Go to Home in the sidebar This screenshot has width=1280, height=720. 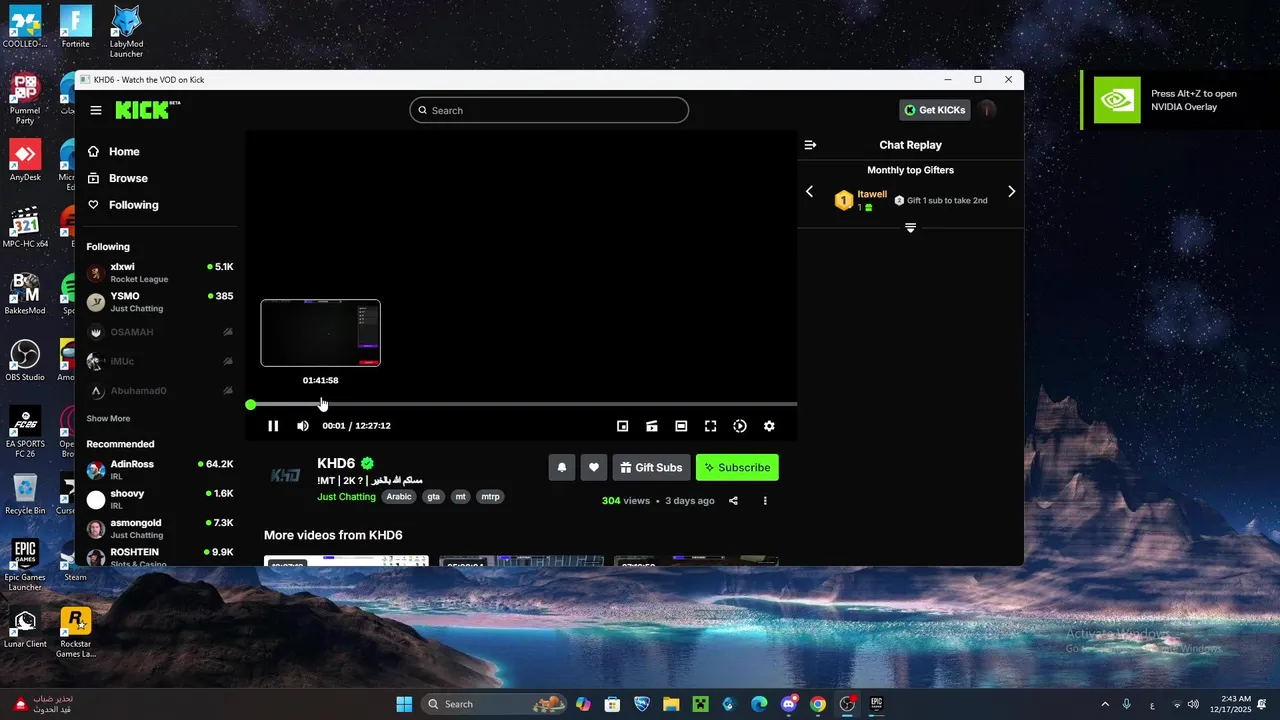pyautogui.click(x=113, y=152)
